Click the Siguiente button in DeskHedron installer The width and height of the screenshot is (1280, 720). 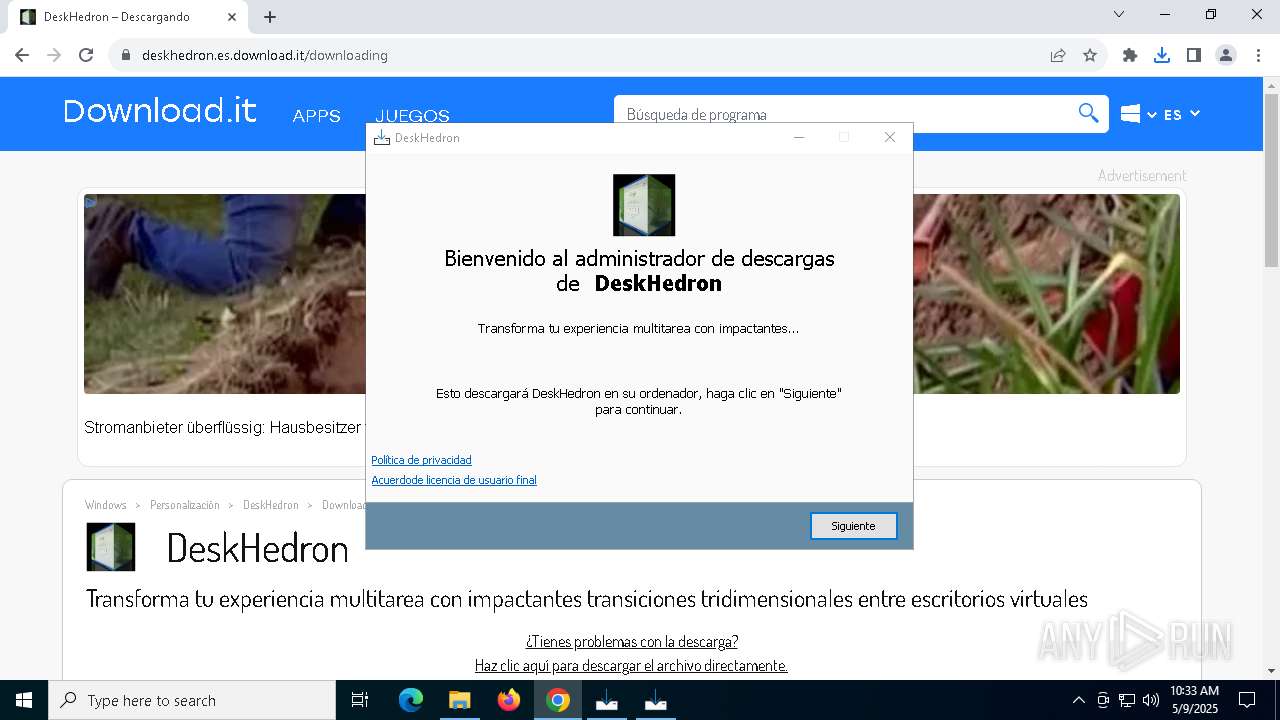[853, 526]
